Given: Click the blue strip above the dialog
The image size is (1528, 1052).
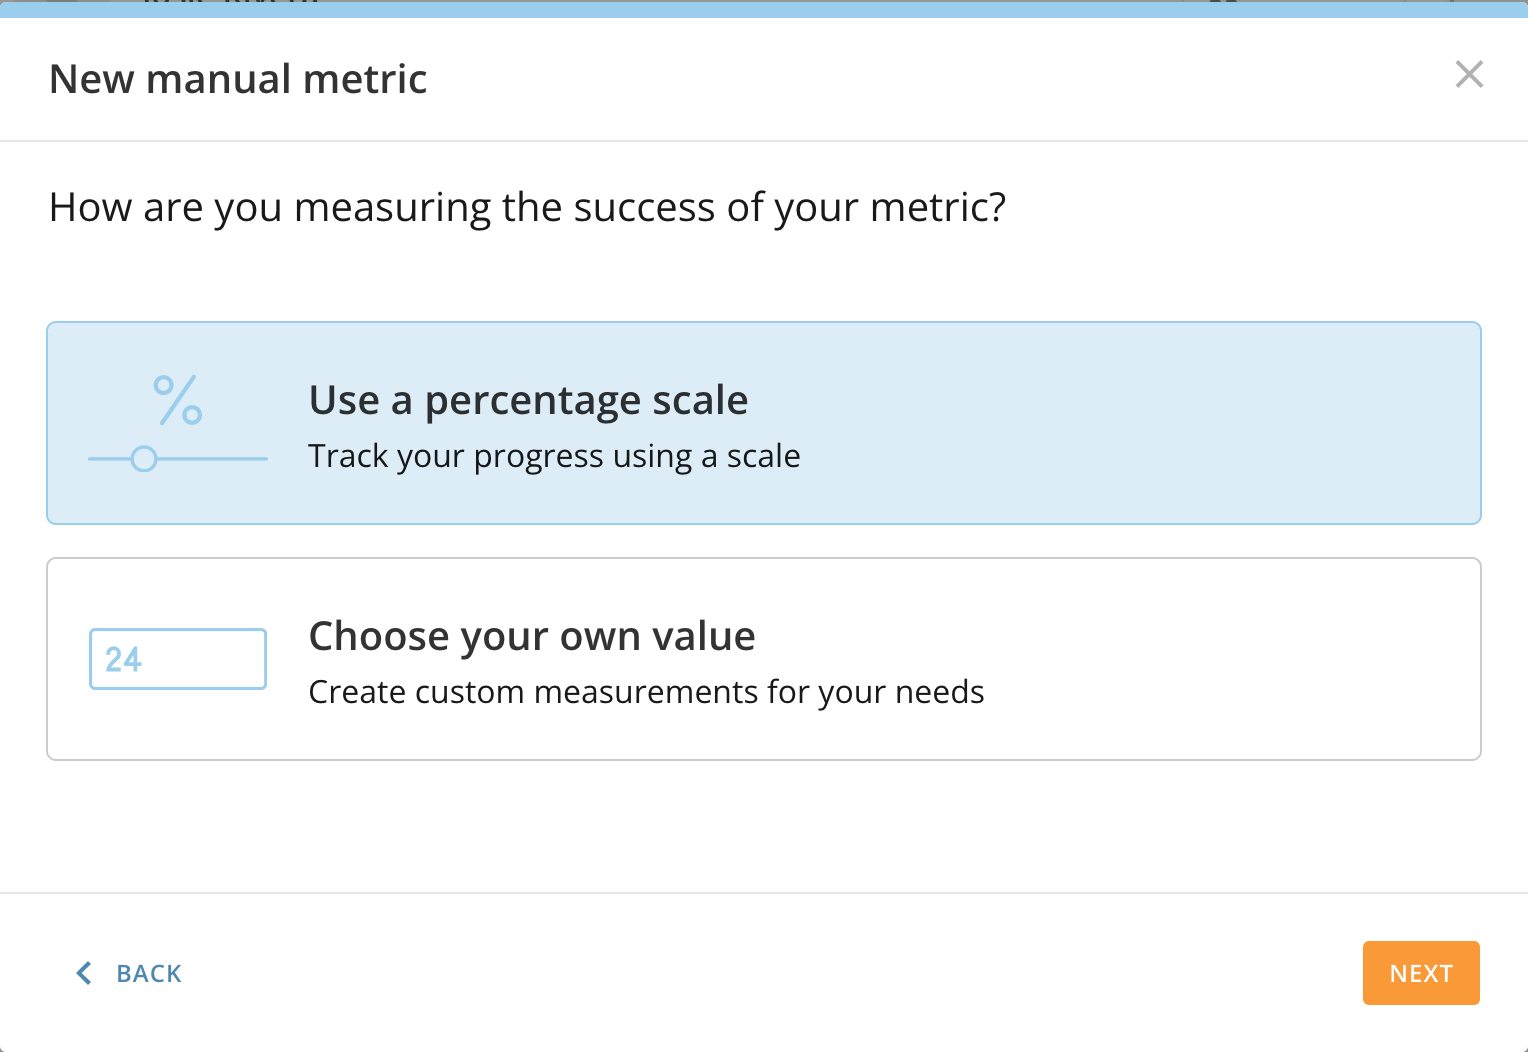Looking at the screenshot, I should pyautogui.click(x=764, y=9).
